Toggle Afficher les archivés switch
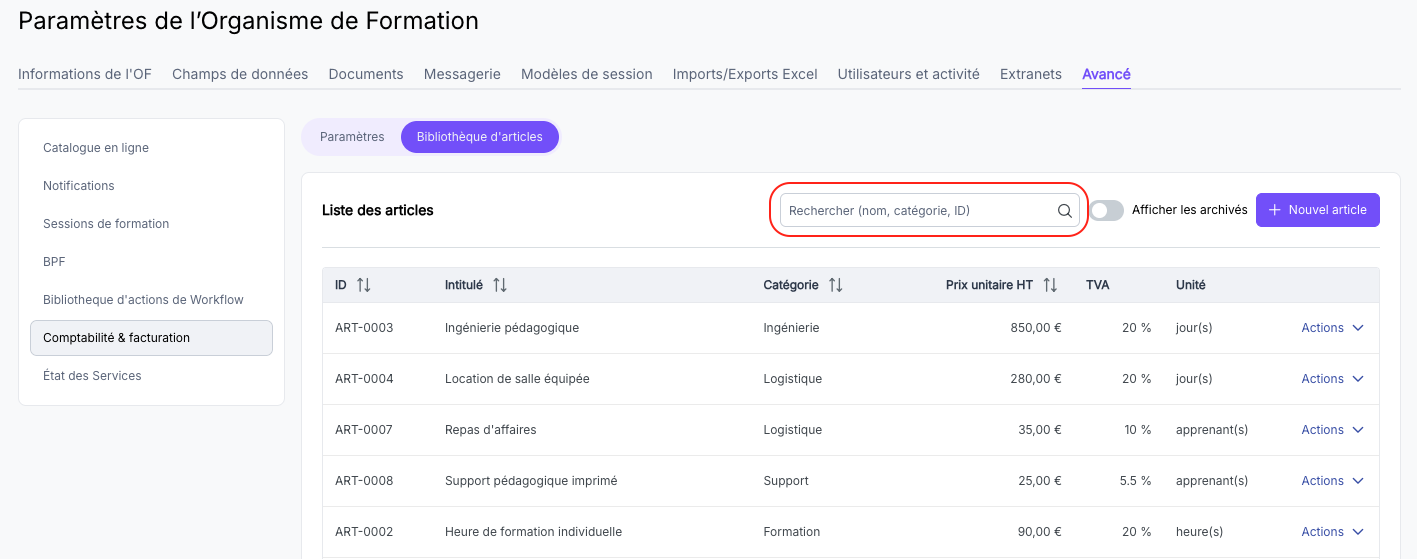Screen dimensions: 1417x559 [x=1107, y=210]
